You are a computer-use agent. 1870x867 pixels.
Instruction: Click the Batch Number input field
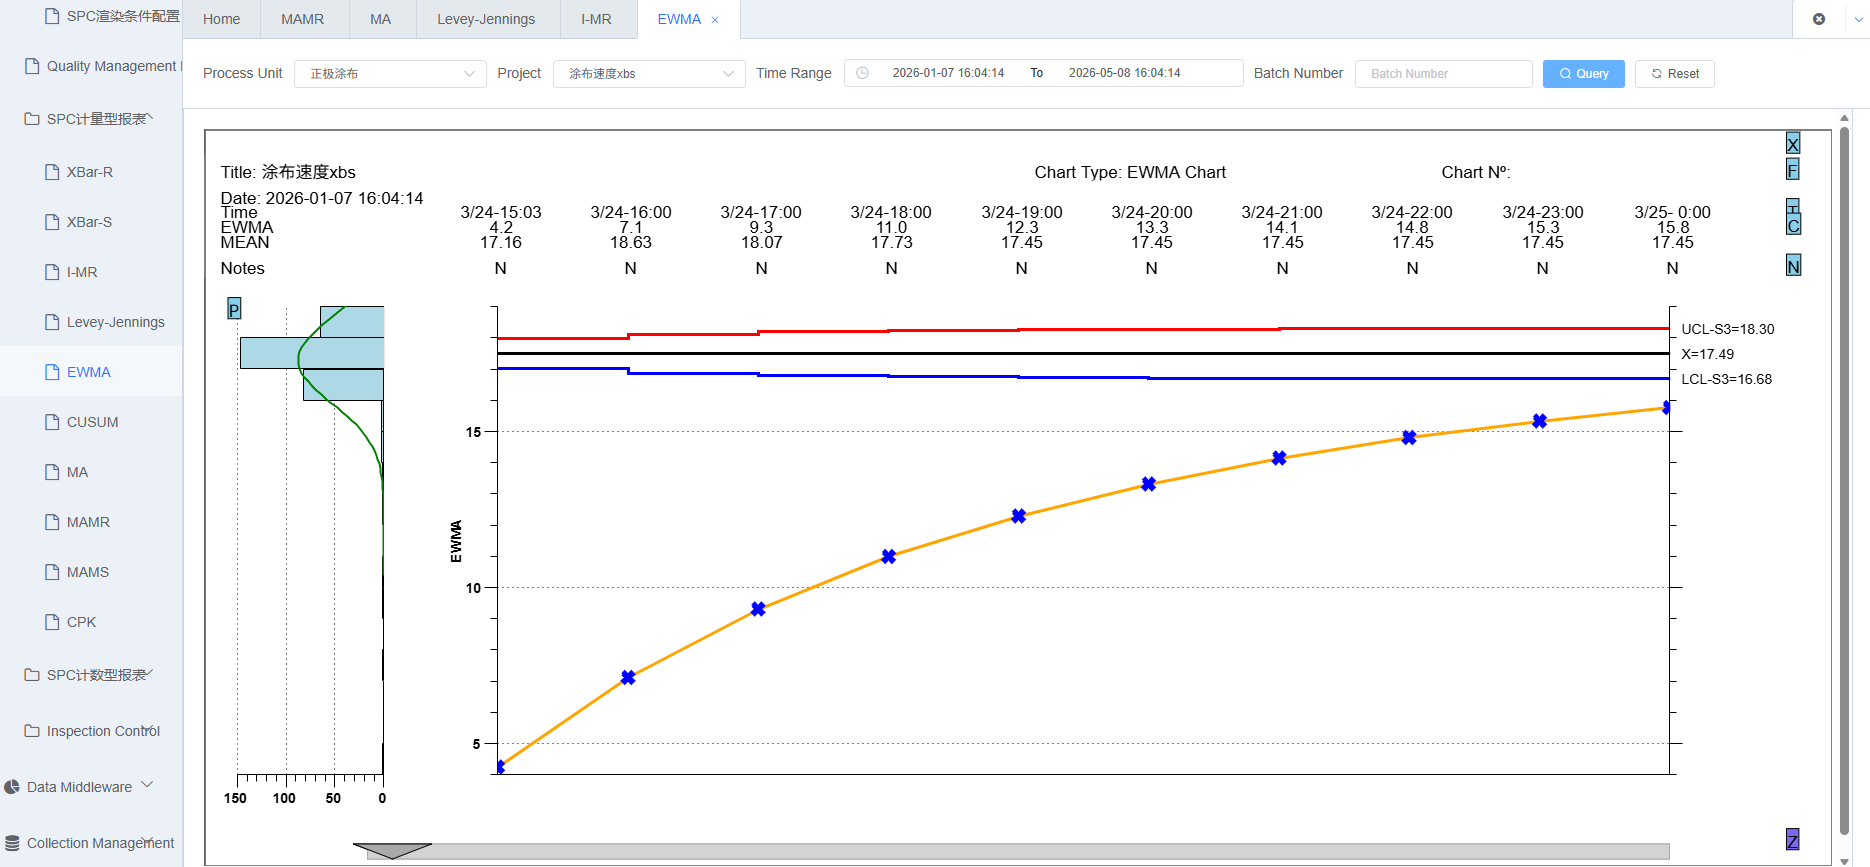pos(1443,73)
